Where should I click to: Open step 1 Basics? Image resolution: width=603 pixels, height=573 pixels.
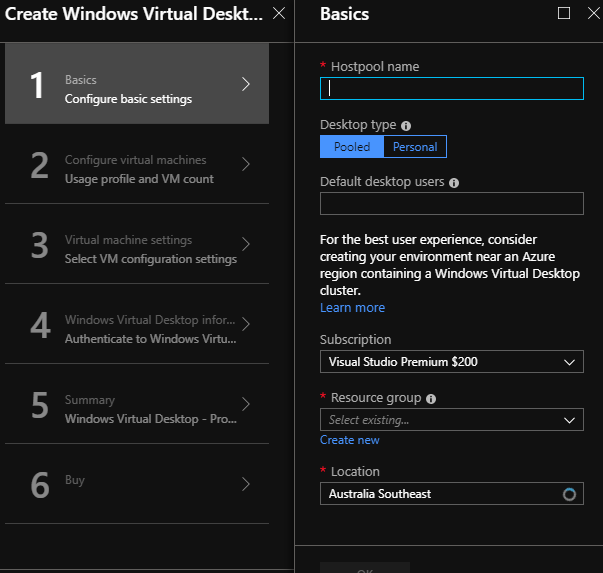[137, 84]
